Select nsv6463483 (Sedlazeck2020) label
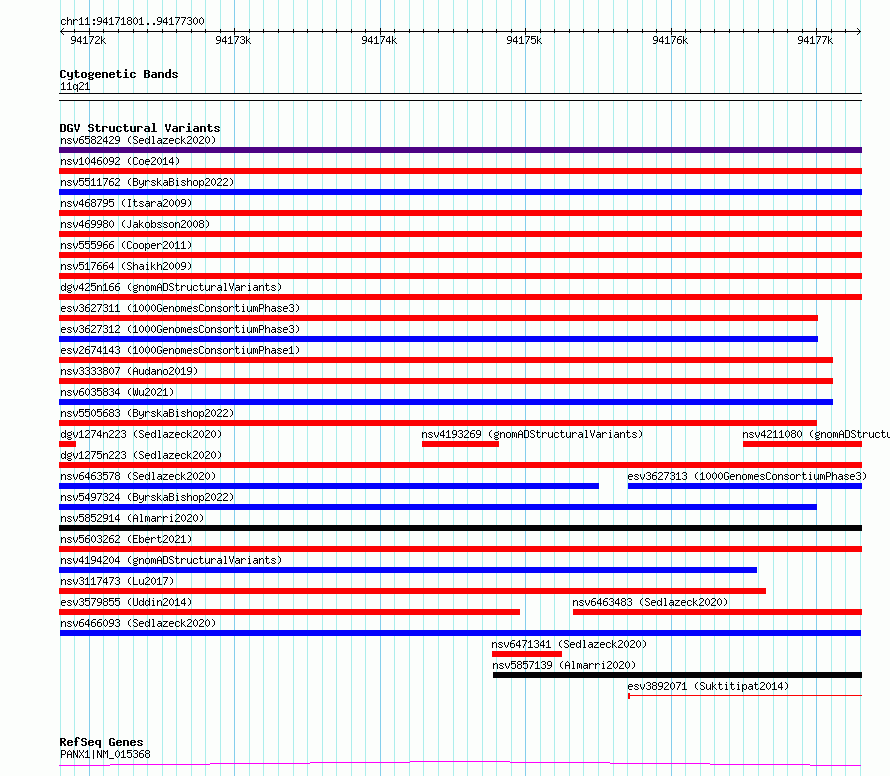Screen dimensions: 890x776 (650, 602)
